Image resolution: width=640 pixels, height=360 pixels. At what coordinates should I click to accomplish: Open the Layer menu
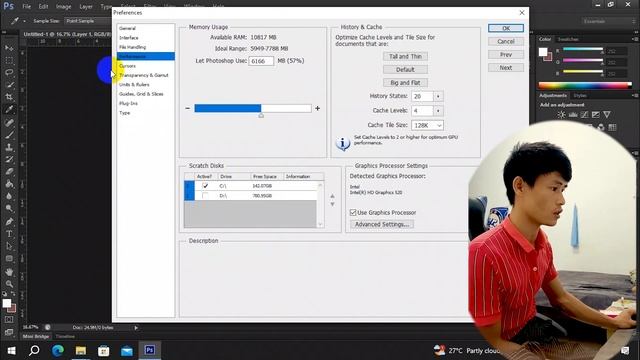click(x=86, y=7)
